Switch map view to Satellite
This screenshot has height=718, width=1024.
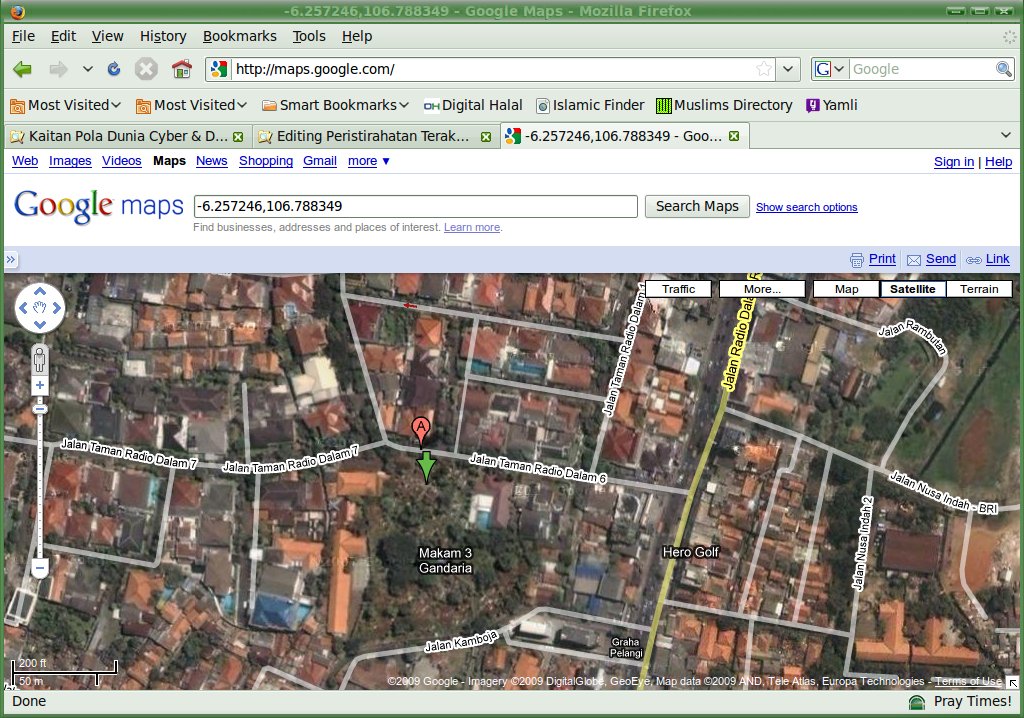912,289
